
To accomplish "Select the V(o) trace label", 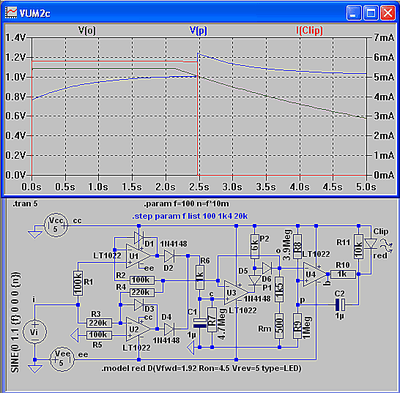I will (87, 31).
